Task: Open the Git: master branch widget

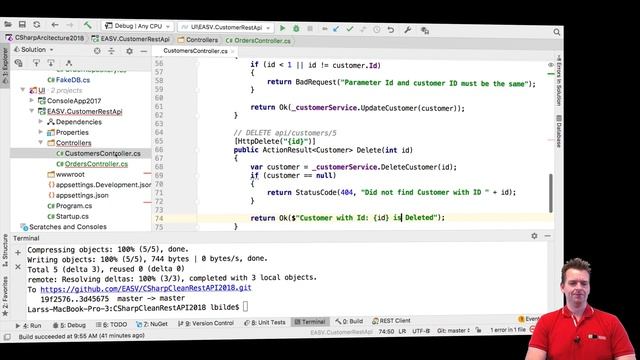Action: [453, 331]
